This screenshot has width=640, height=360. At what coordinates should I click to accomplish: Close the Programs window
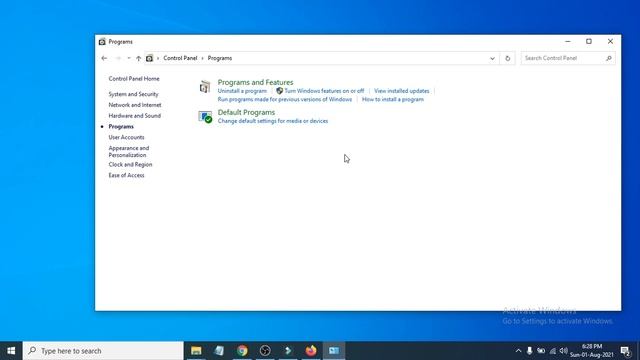(610, 42)
